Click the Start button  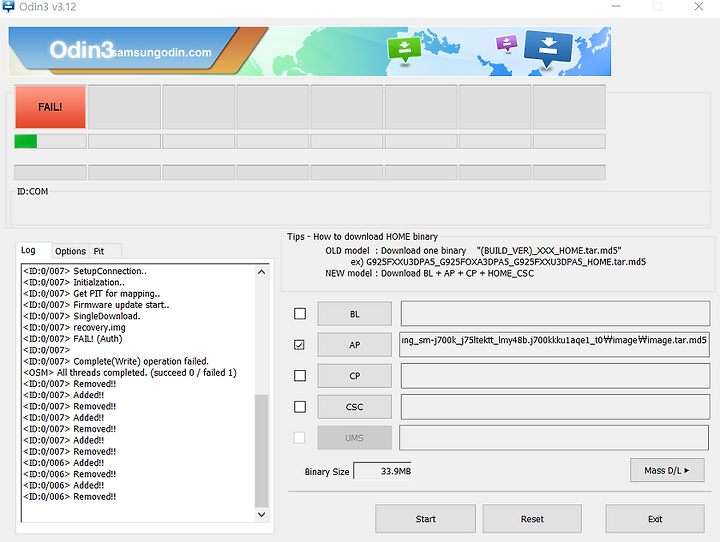point(425,519)
